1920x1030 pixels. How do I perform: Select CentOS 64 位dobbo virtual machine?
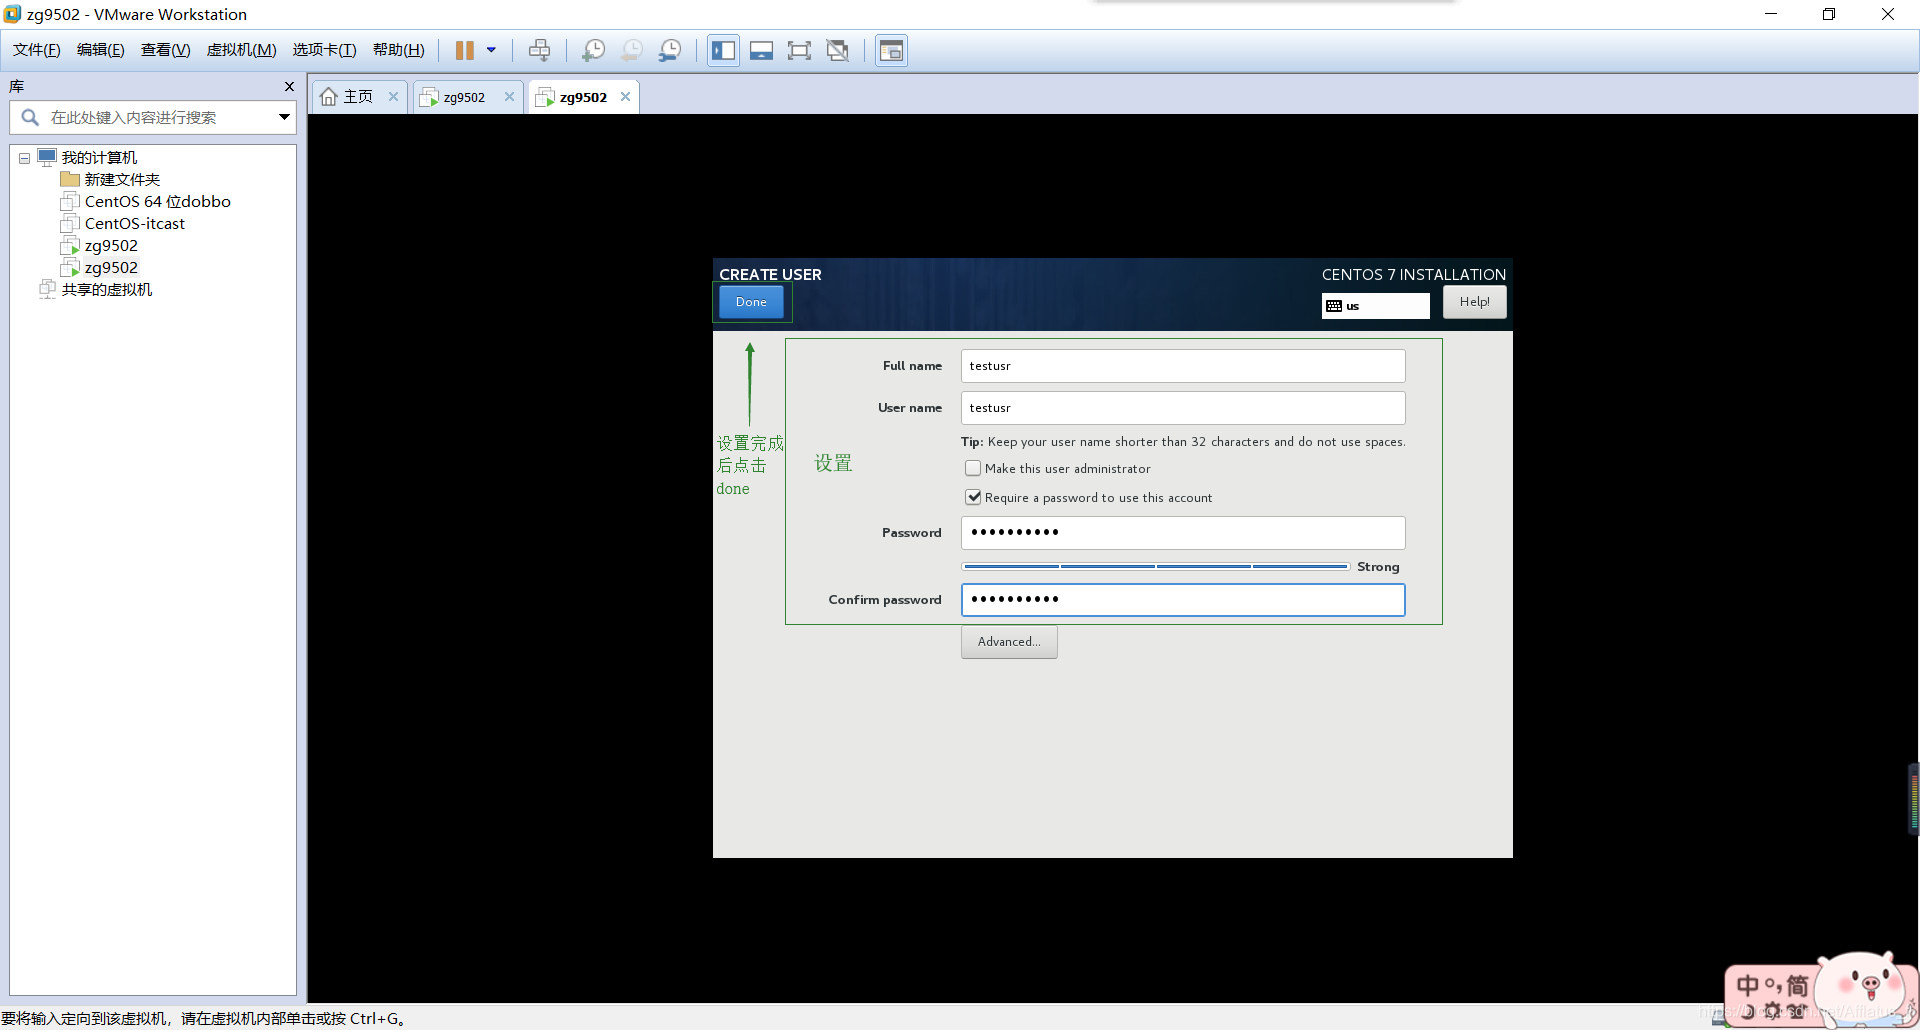(157, 201)
